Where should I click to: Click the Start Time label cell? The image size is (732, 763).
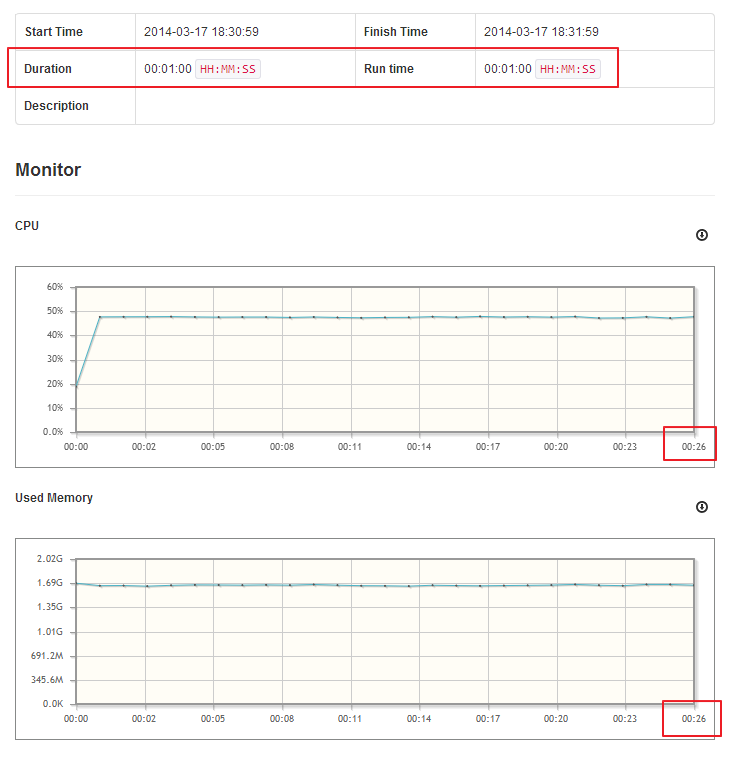[54, 32]
